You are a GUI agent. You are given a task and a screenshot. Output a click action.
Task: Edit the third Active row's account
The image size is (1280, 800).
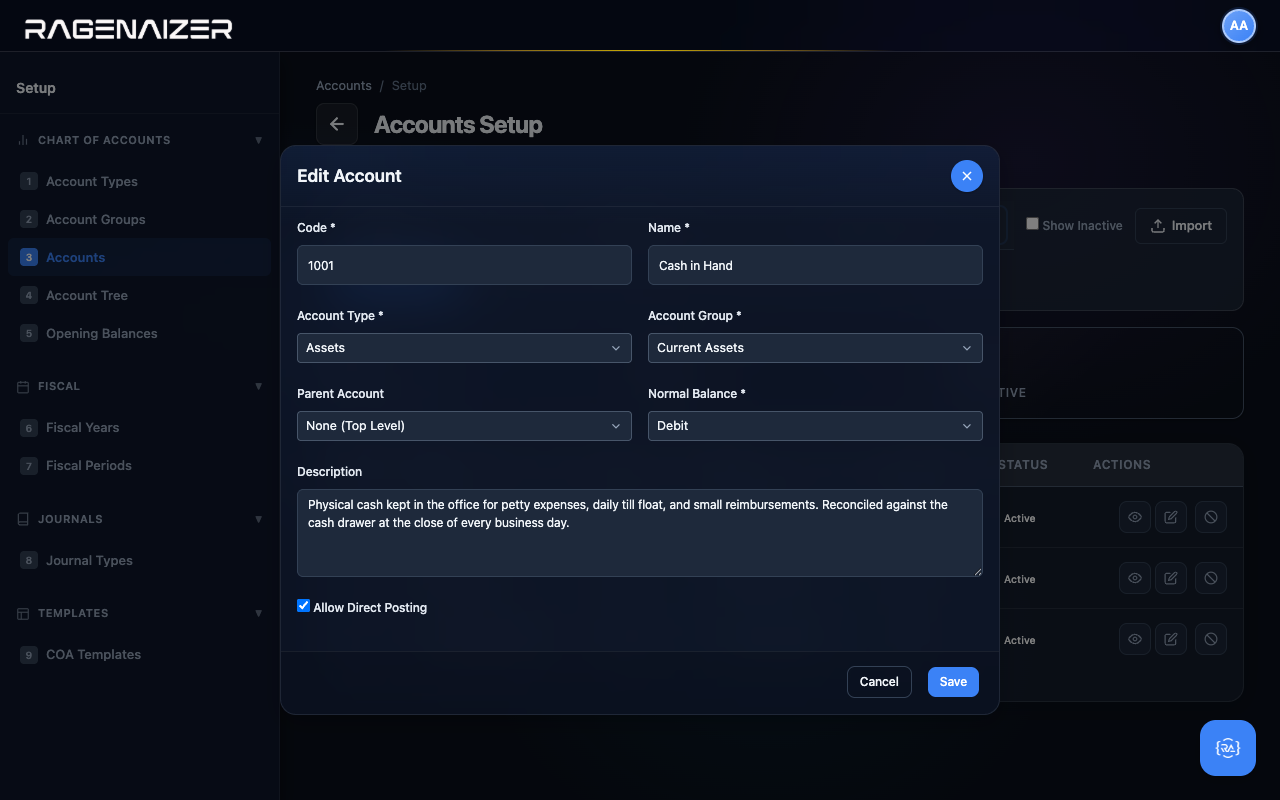coord(1171,640)
